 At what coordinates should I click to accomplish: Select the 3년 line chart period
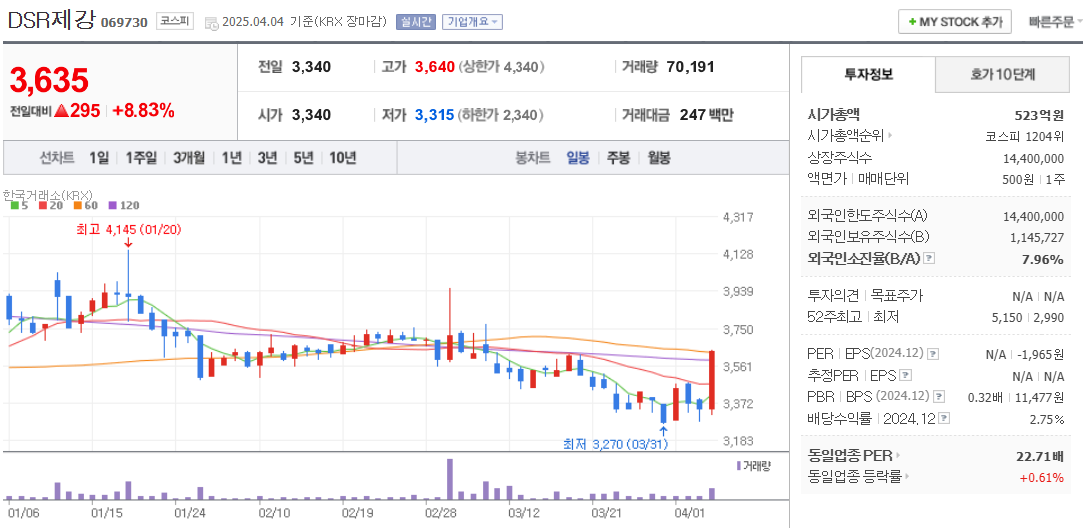267,158
